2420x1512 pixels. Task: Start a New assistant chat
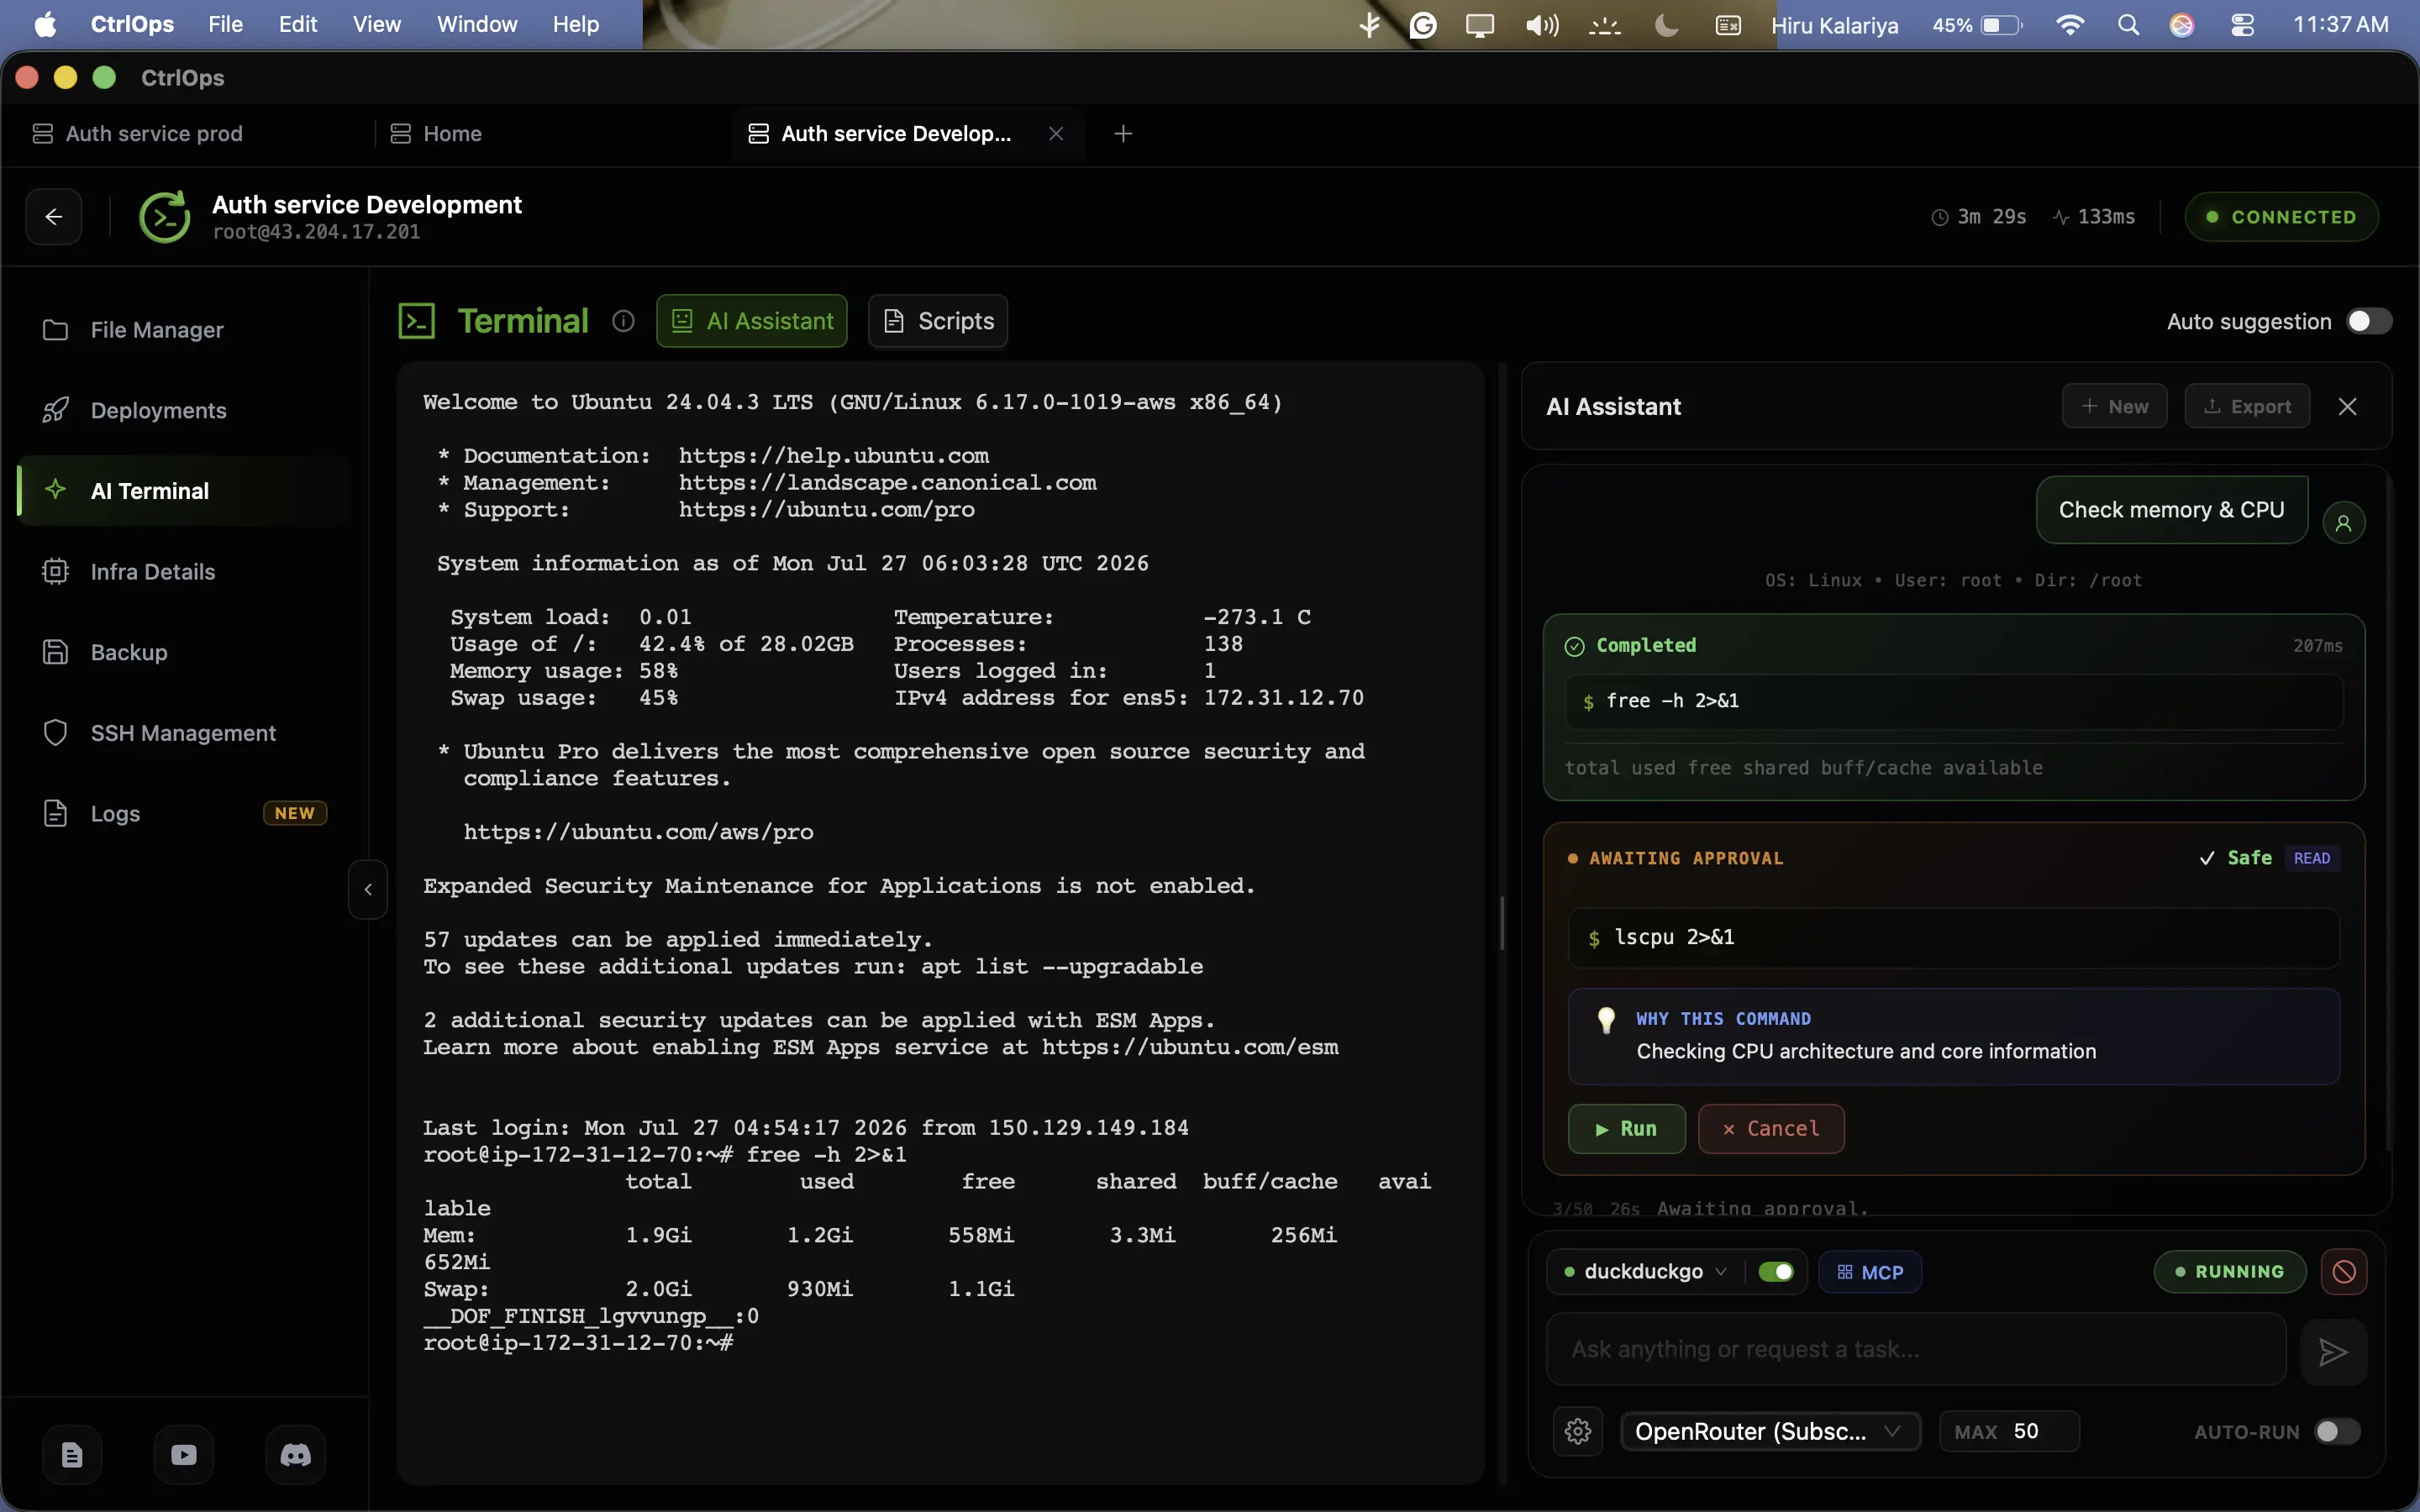click(2114, 406)
